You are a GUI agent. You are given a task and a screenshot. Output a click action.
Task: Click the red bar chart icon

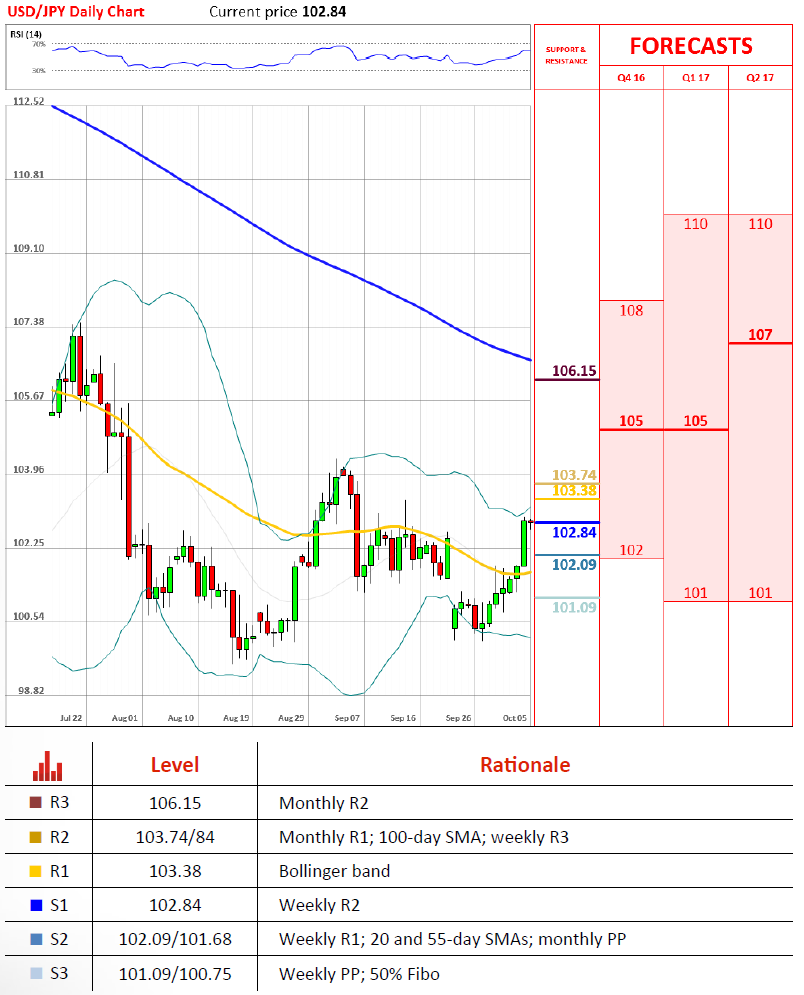(x=48, y=766)
